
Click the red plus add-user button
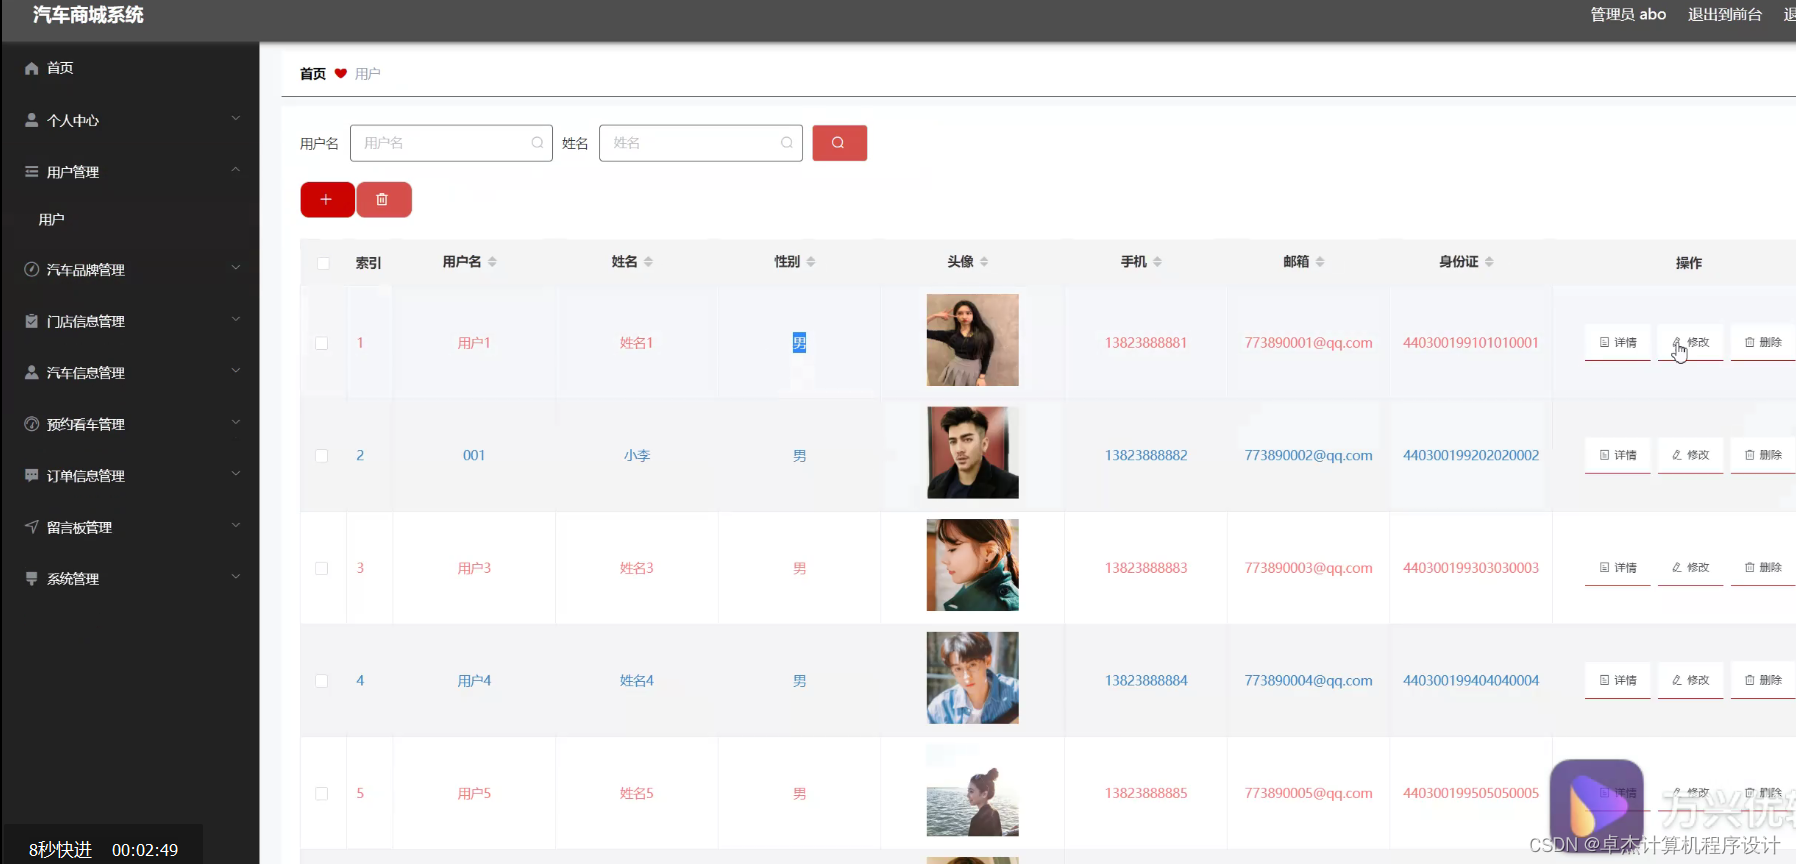pos(327,200)
